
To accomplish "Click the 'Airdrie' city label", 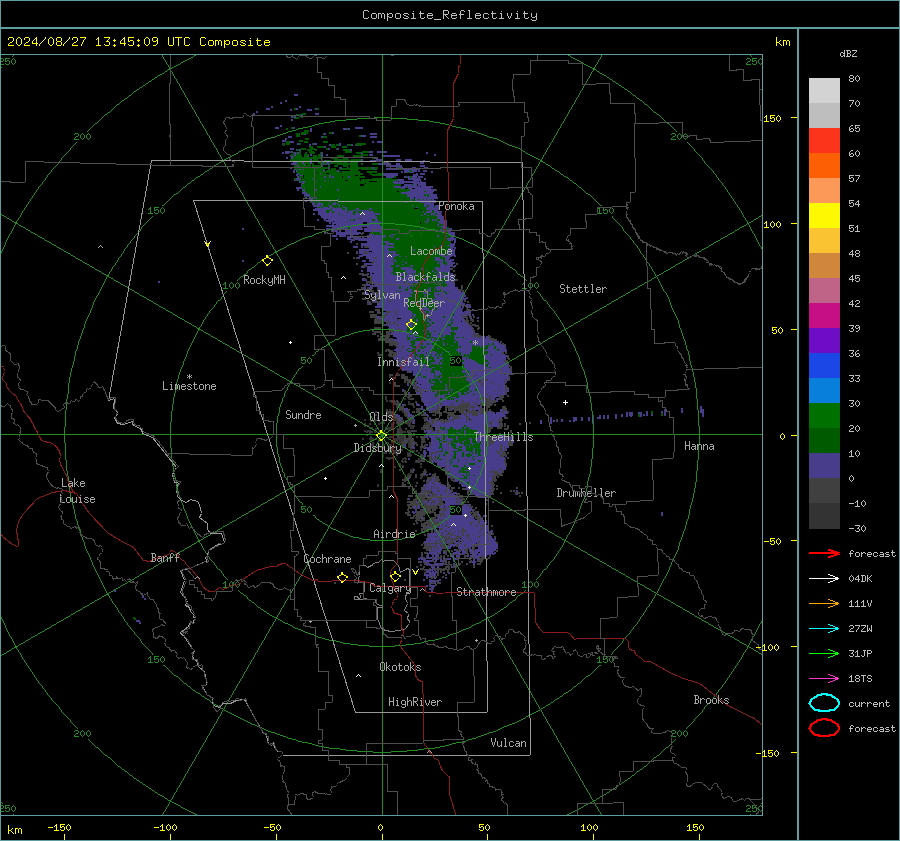I will [394, 534].
